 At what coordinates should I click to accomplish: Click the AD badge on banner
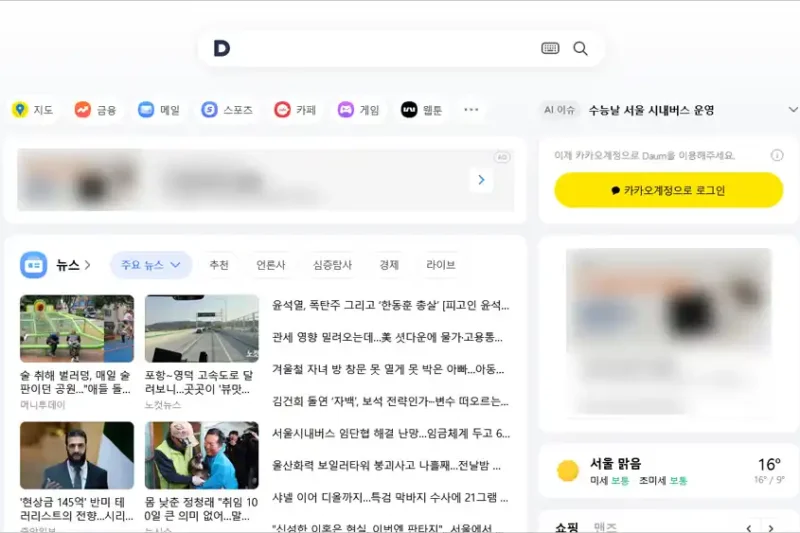(x=502, y=157)
